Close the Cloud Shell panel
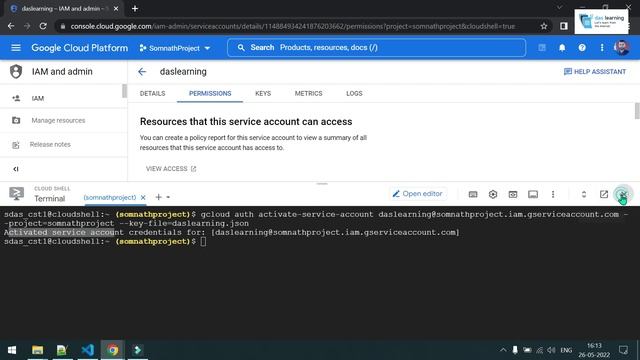 pos(623,194)
